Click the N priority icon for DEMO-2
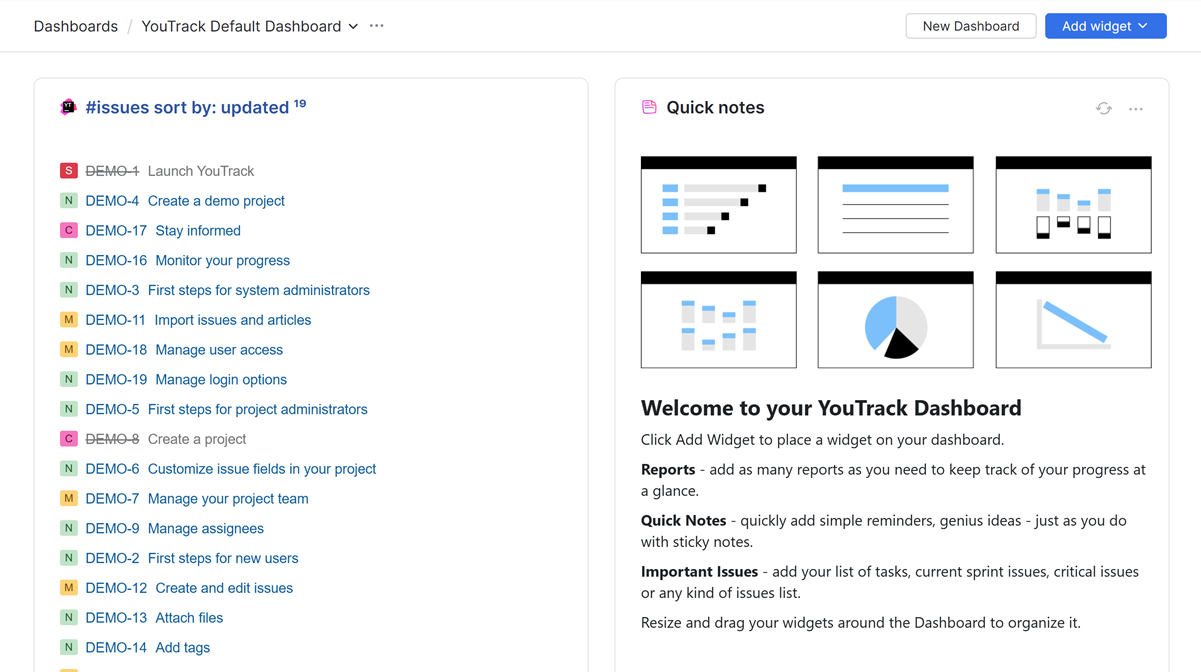The image size is (1201, 672). click(68, 558)
